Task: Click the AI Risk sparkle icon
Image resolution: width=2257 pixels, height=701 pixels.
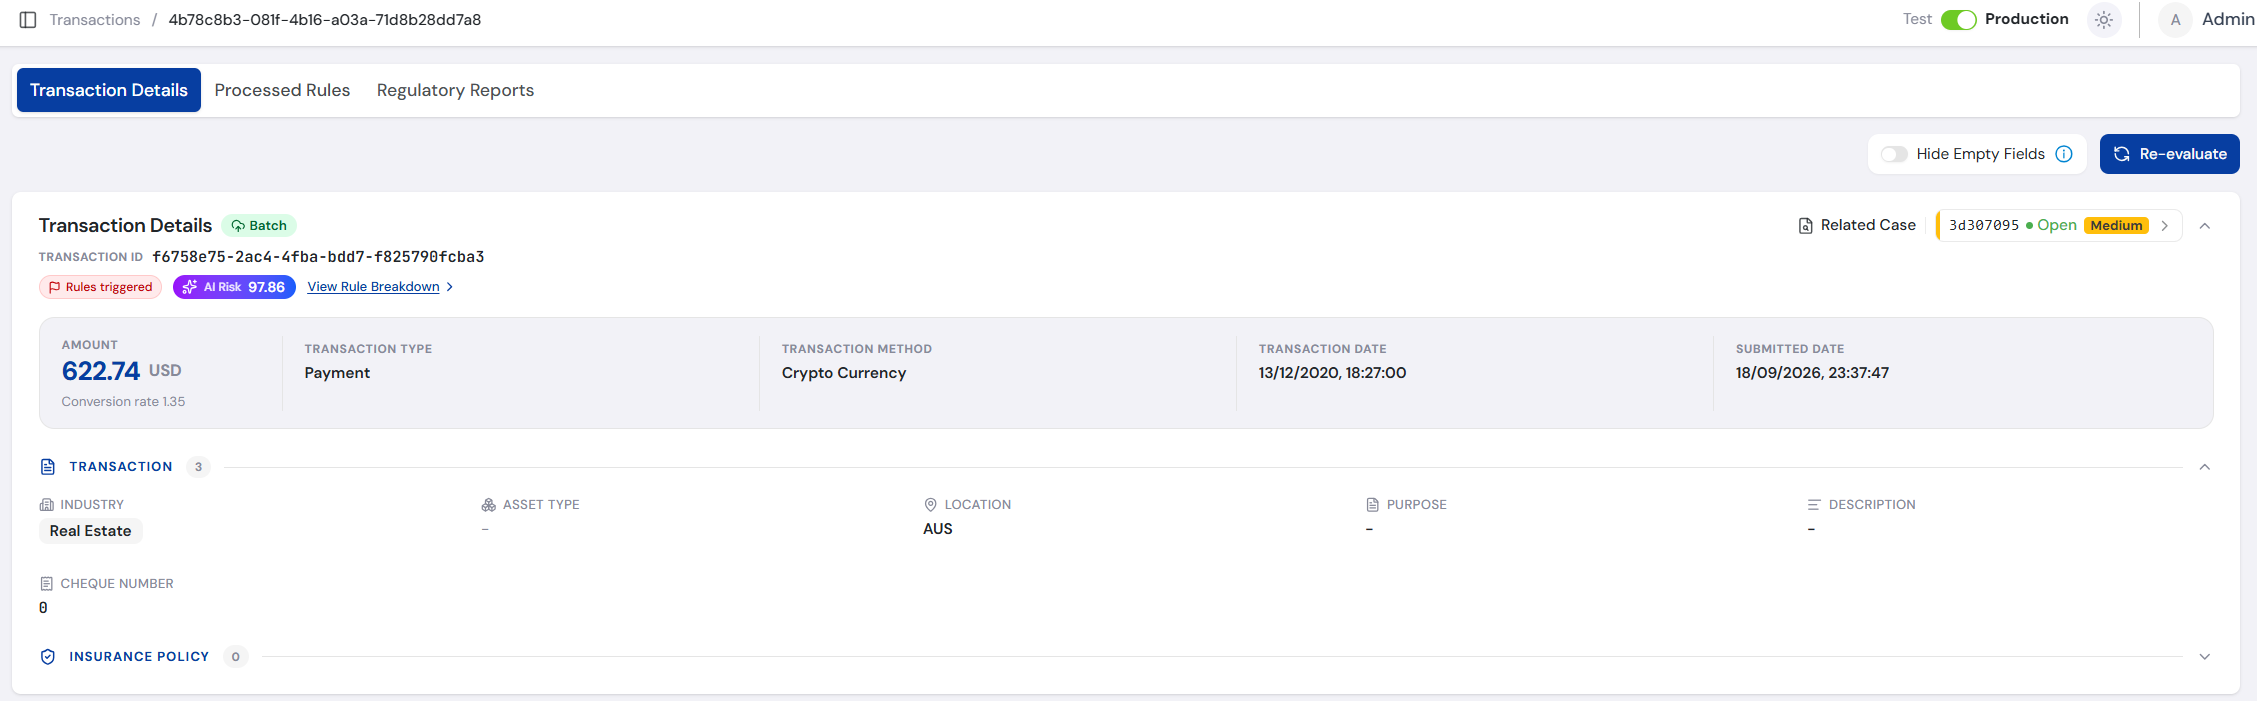Action: 190,287
